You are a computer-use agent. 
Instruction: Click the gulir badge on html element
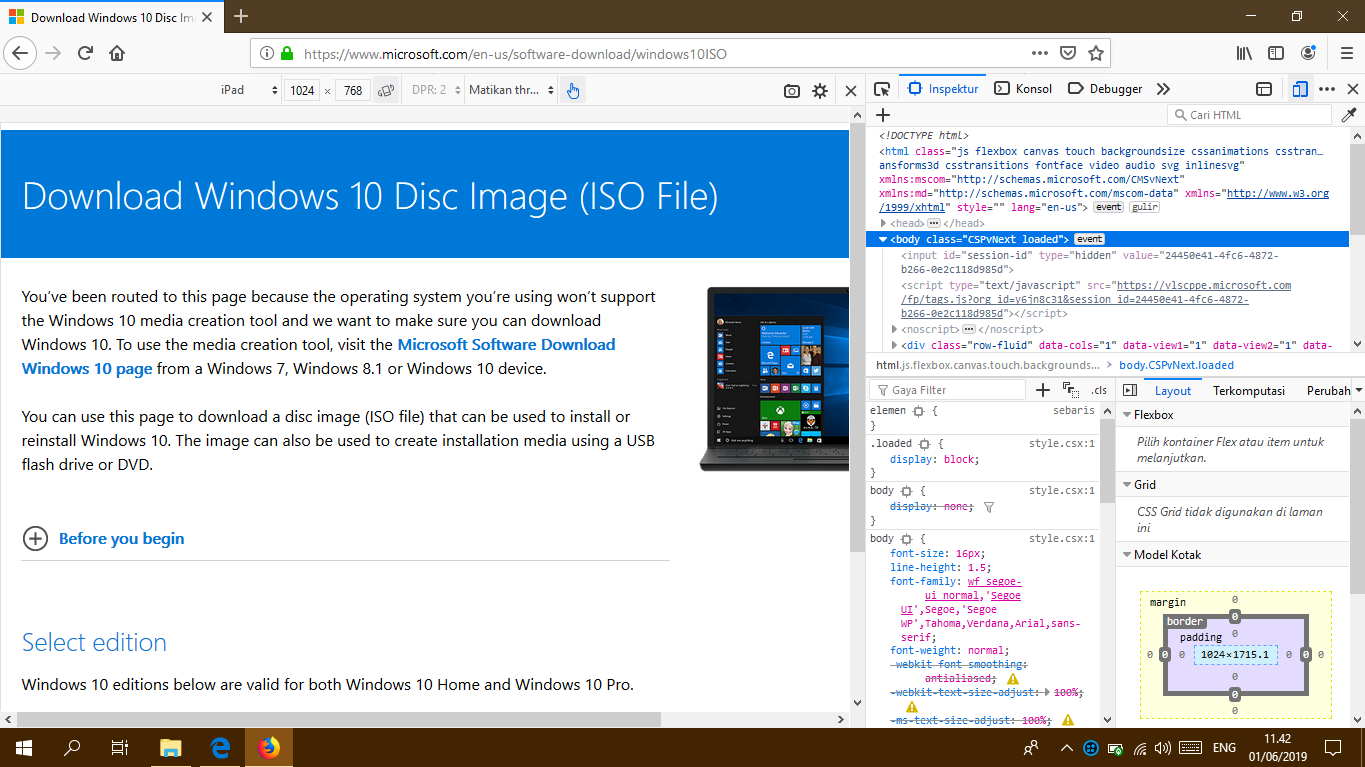click(1144, 207)
